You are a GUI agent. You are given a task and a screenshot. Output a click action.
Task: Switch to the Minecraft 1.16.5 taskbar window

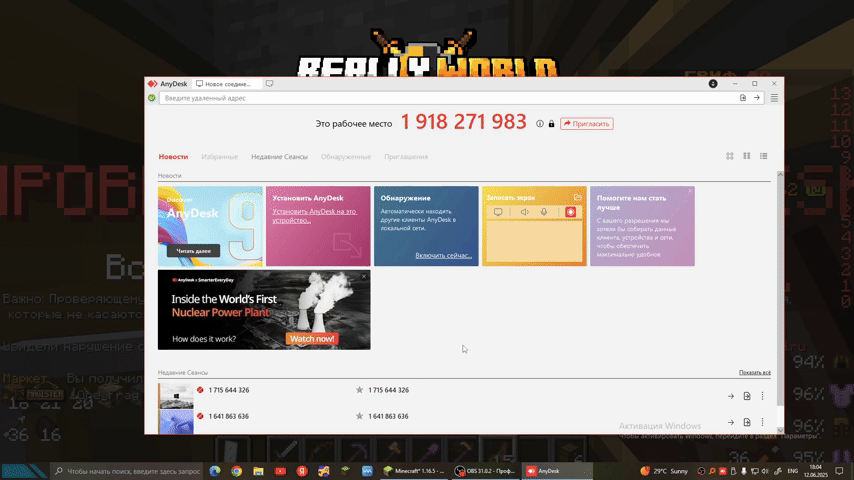pos(414,471)
